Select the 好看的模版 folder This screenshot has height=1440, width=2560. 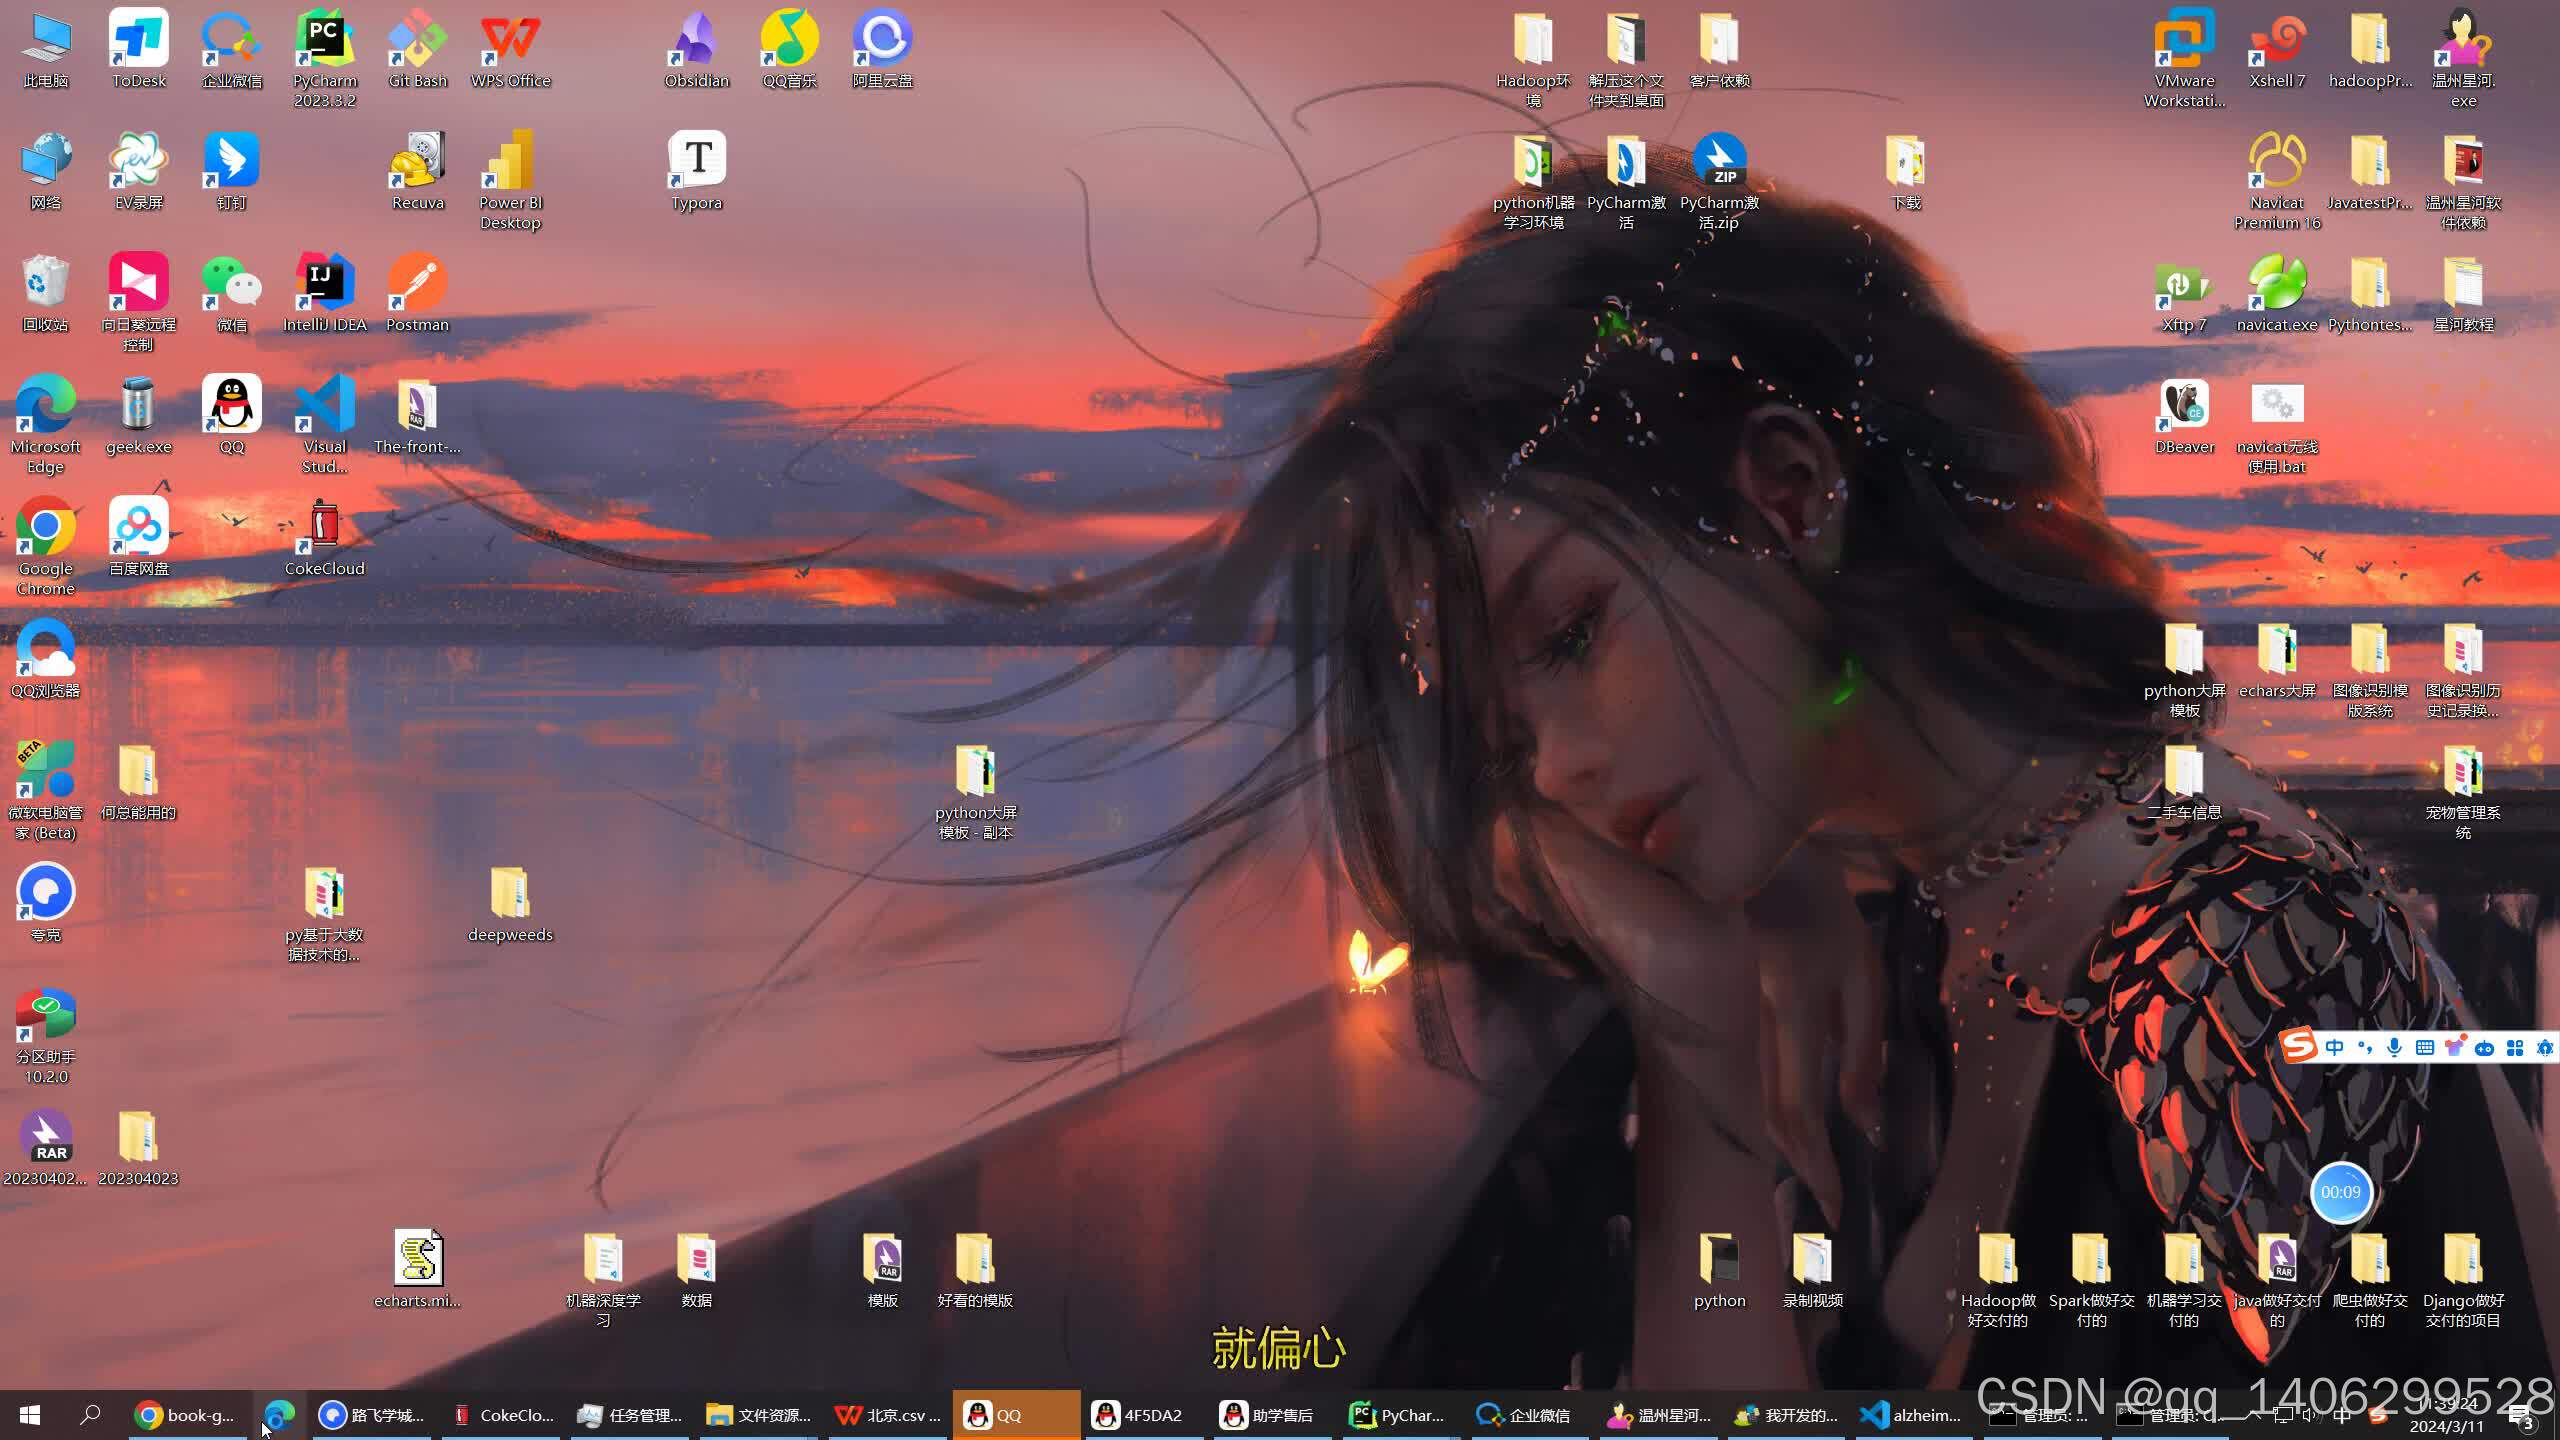[x=976, y=1270]
